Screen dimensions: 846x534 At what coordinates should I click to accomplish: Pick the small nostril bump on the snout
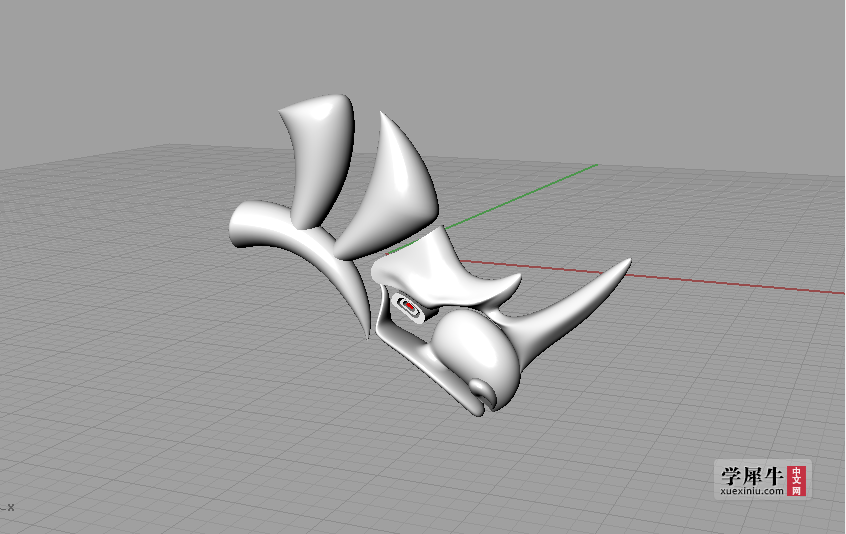click(482, 391)
